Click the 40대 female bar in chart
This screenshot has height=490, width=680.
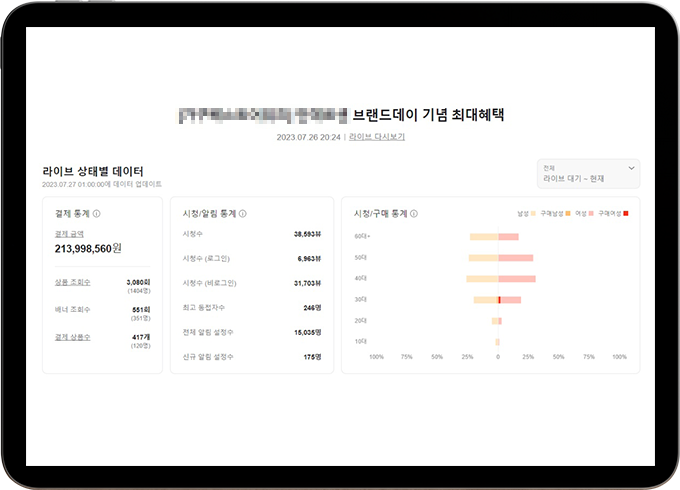[516, 279]
